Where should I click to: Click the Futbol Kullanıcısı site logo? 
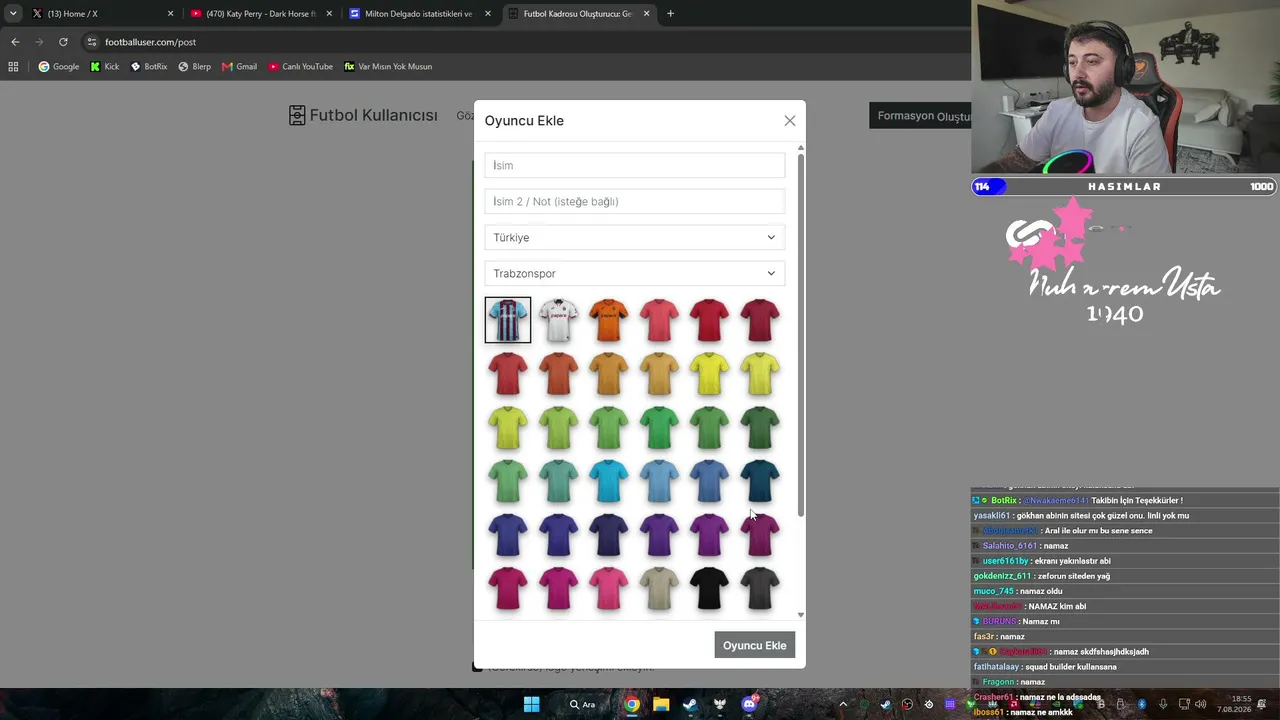363,115
